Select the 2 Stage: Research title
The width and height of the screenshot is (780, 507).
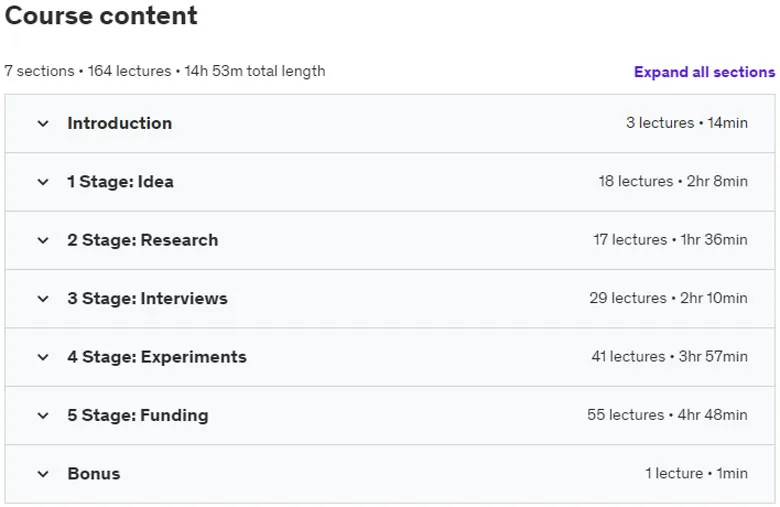click(143, 240)
